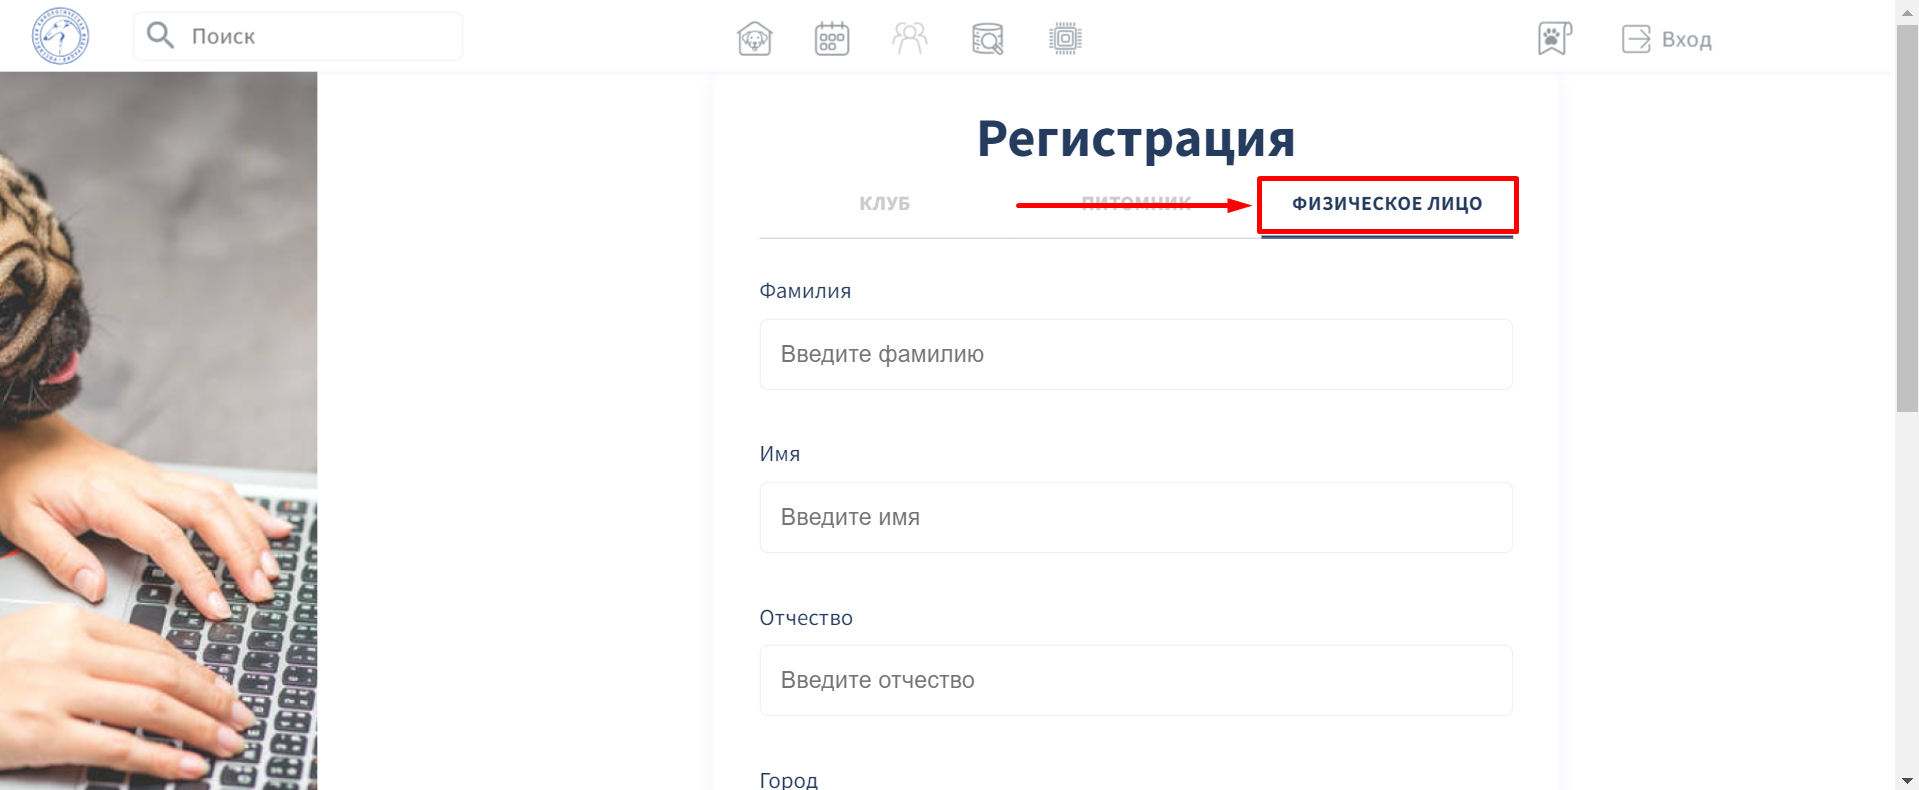
Task: Click the site logo in the header
Action: [60, 36]
